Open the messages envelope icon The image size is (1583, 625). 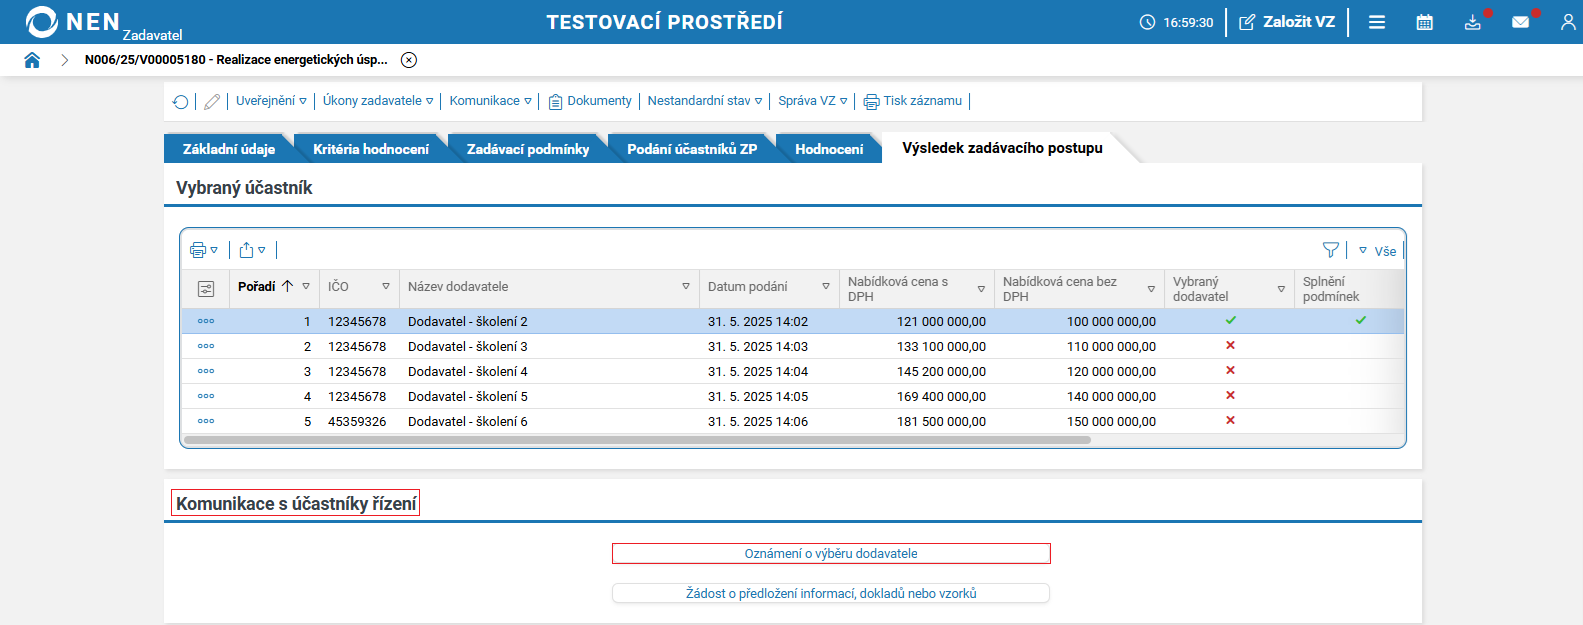pyautogui.click(x=1520, y=22)
